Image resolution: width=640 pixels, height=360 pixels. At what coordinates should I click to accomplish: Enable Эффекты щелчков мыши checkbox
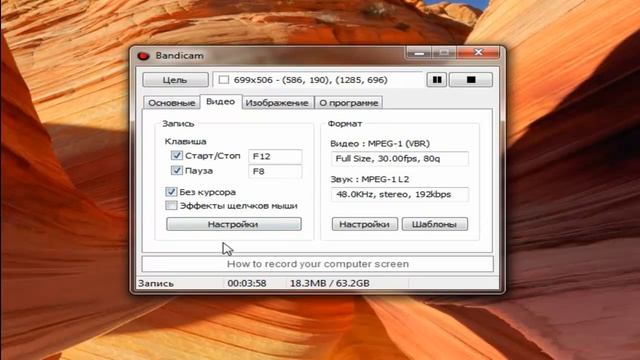tap(171, 205)
